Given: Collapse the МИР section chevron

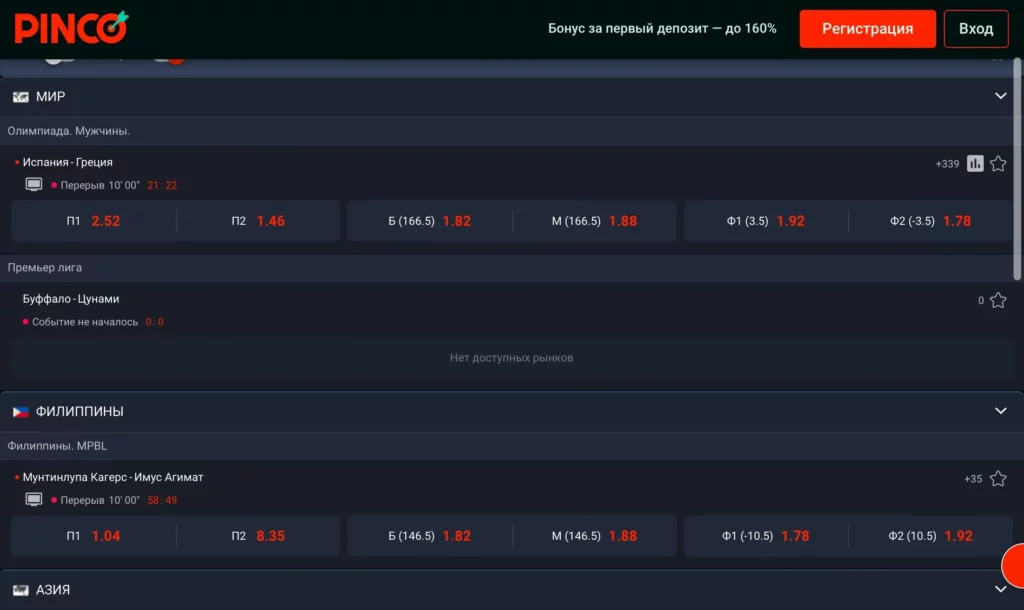Looking at the screenshot, I should (1000, 96).
